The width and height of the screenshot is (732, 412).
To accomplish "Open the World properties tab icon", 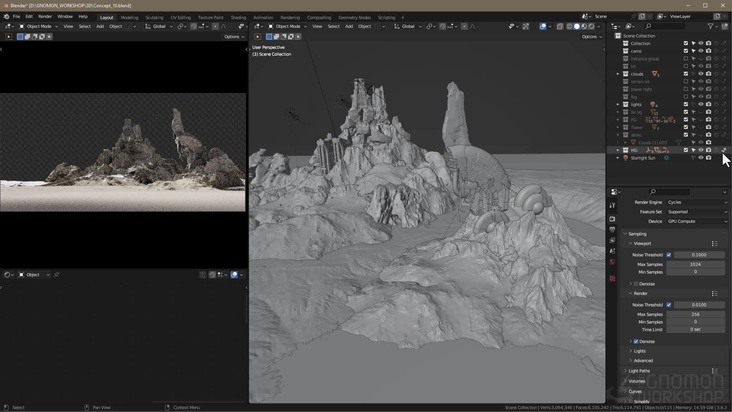I will (612, 262).
